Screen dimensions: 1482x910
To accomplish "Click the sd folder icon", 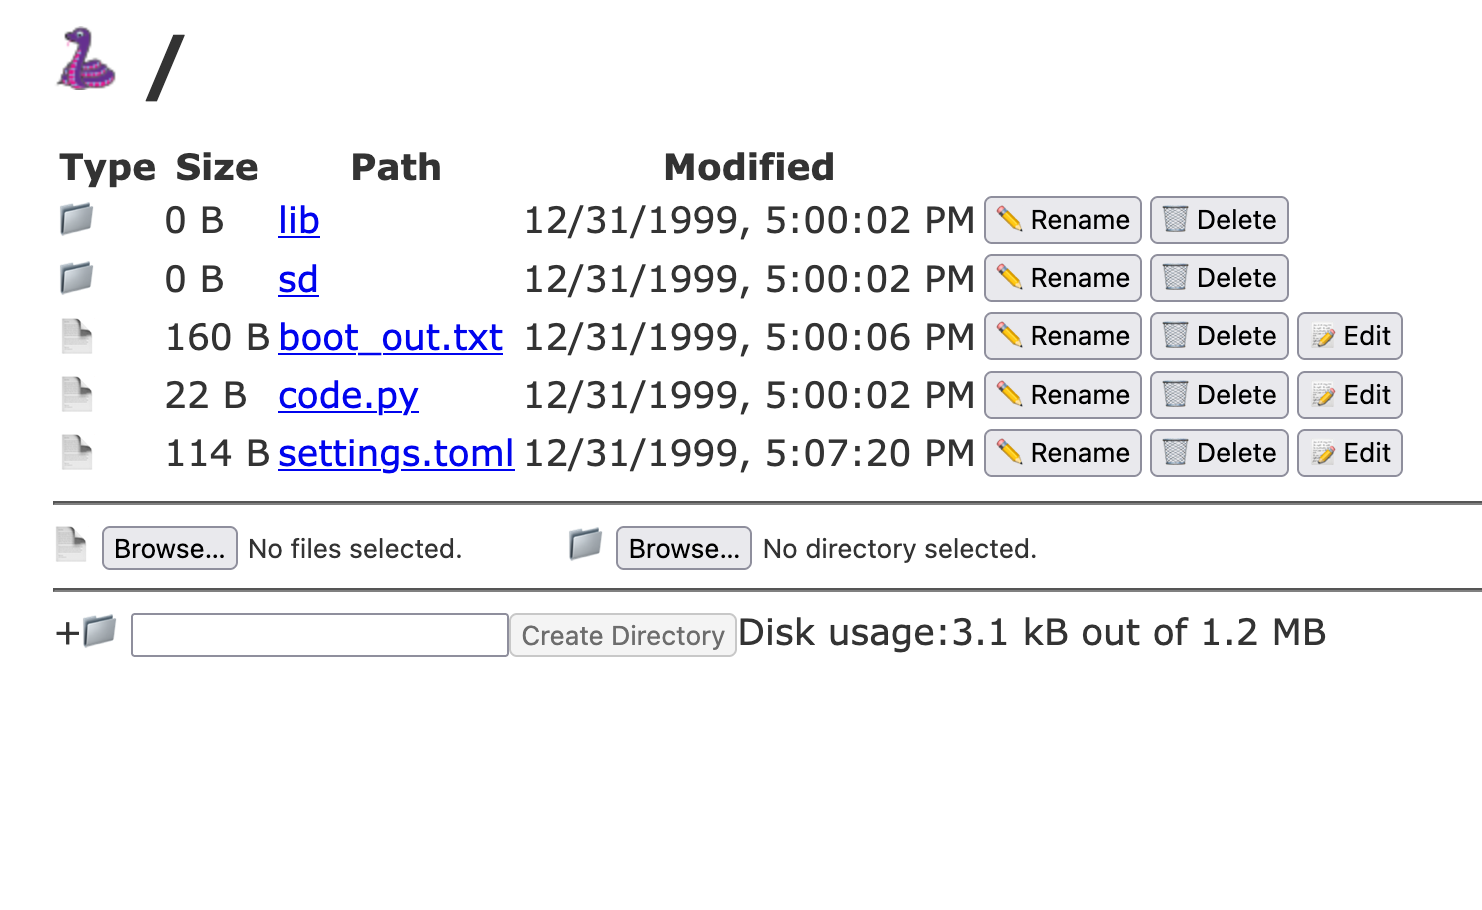I will 76,277.
